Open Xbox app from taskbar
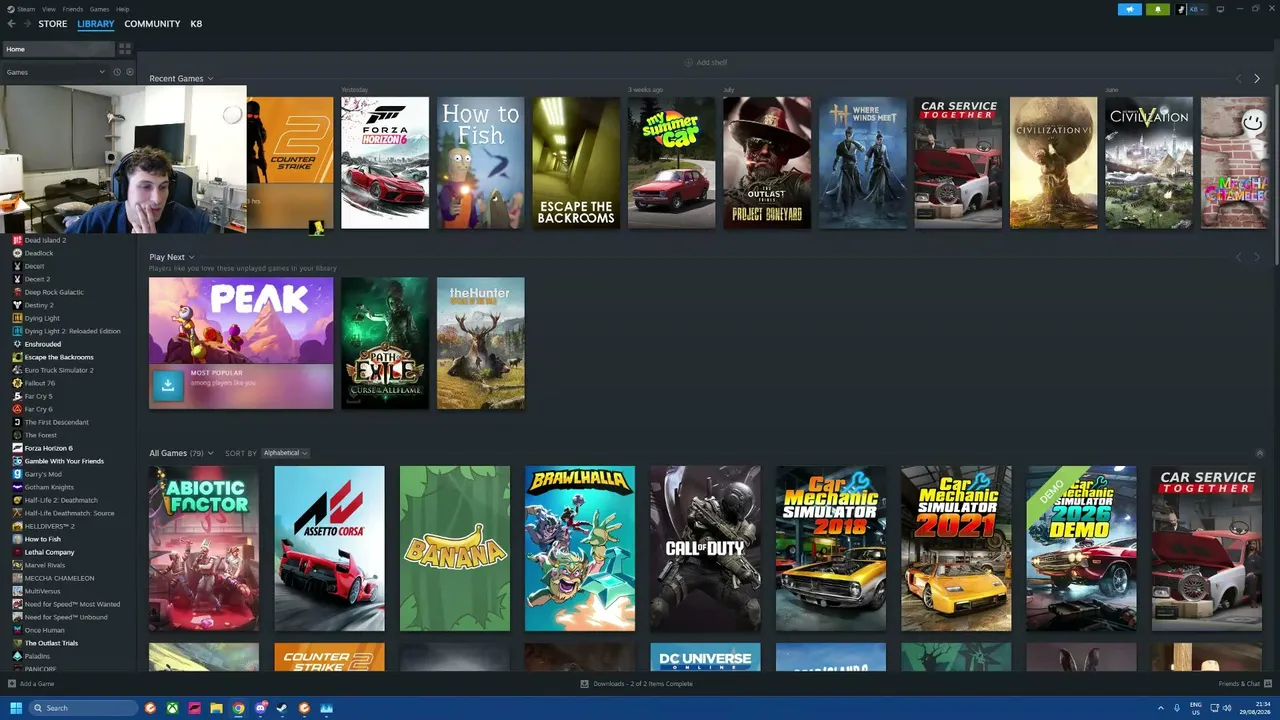The width and height of the screenshot is (1280, 720). click(172, 708)
